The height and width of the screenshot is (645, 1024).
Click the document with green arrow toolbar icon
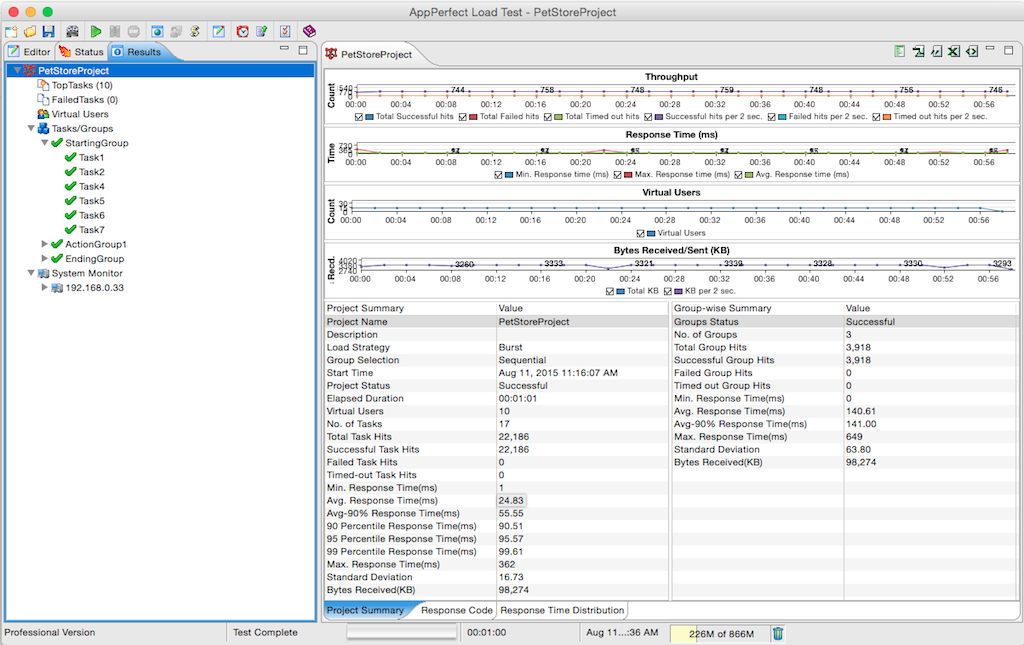262,31
